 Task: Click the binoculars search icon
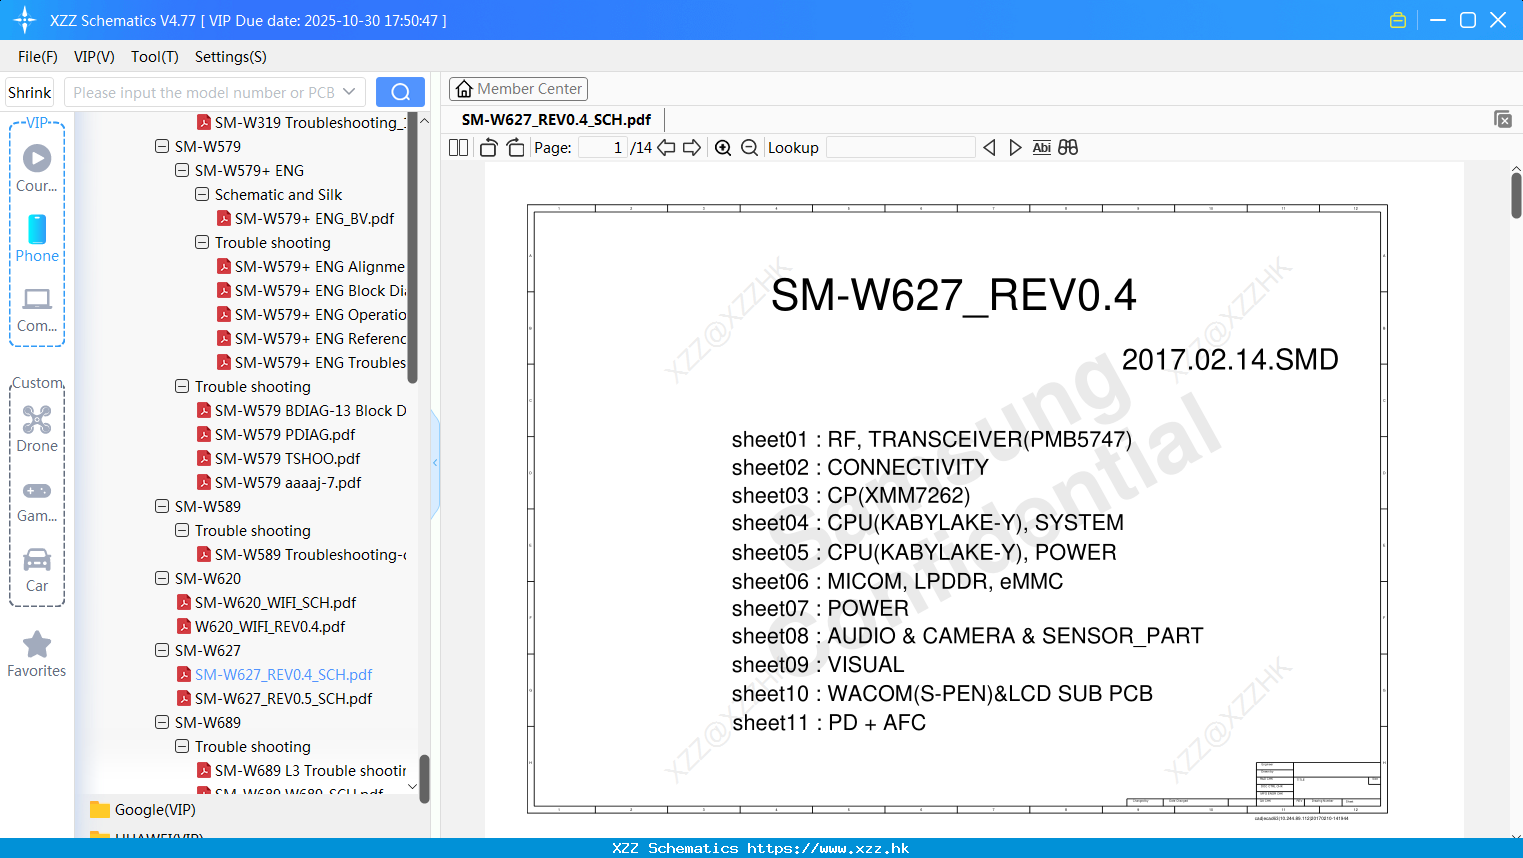(x=1068, y=147)
